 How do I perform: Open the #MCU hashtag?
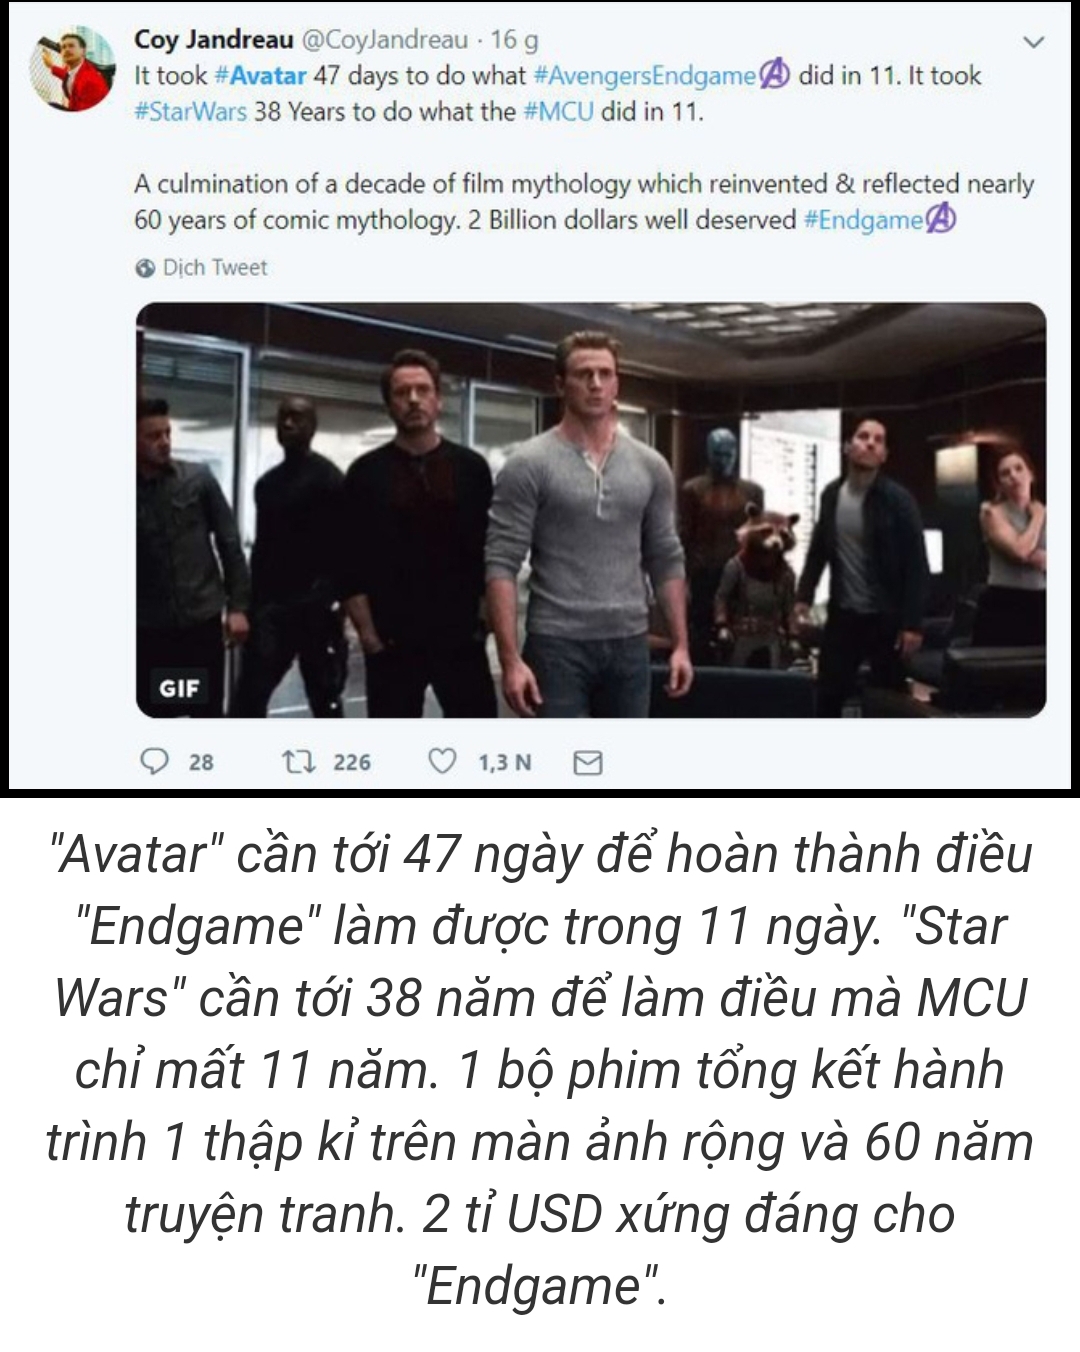click(558, 112)
